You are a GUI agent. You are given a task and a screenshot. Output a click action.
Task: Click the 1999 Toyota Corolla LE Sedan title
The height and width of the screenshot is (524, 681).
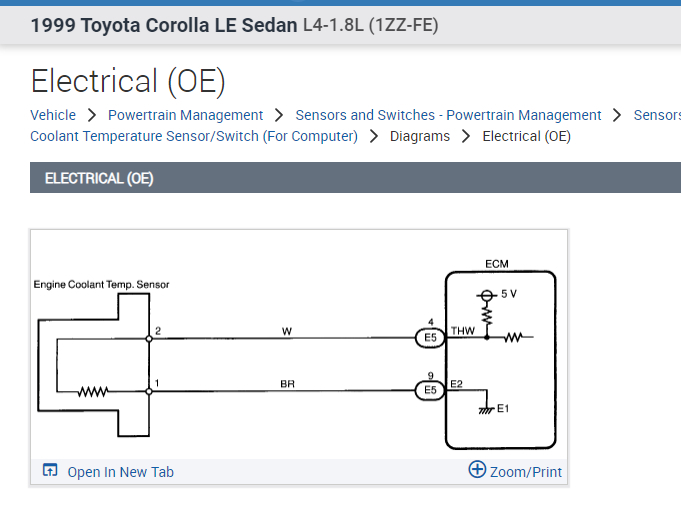click(164, 25)
